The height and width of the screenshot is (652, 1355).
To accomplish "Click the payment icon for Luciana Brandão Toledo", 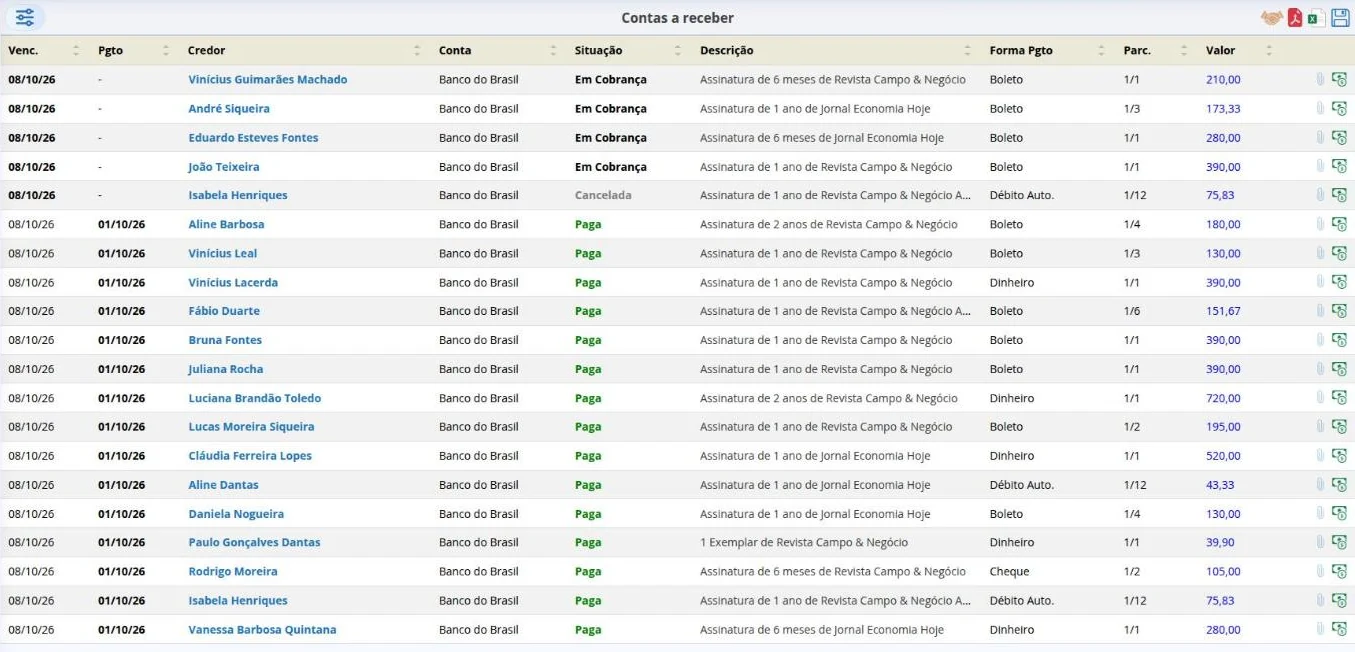I will pyautogui.click(x=1339, y=398).
